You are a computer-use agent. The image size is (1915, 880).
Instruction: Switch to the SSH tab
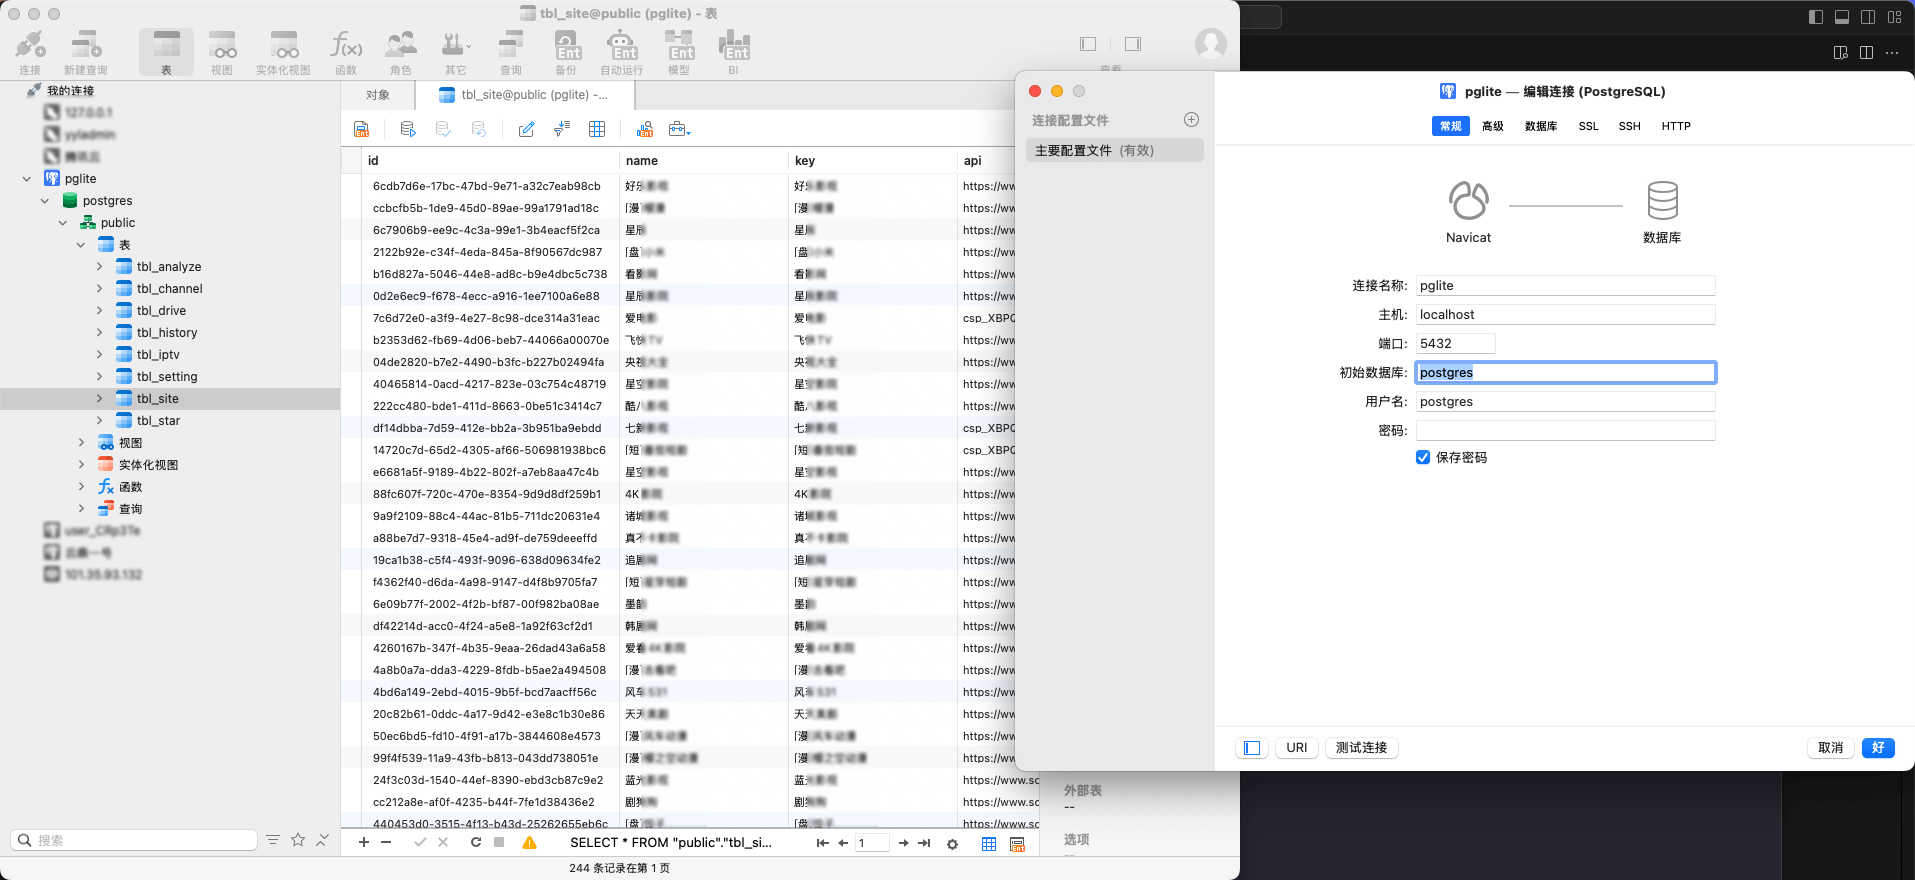point(1629,126)
